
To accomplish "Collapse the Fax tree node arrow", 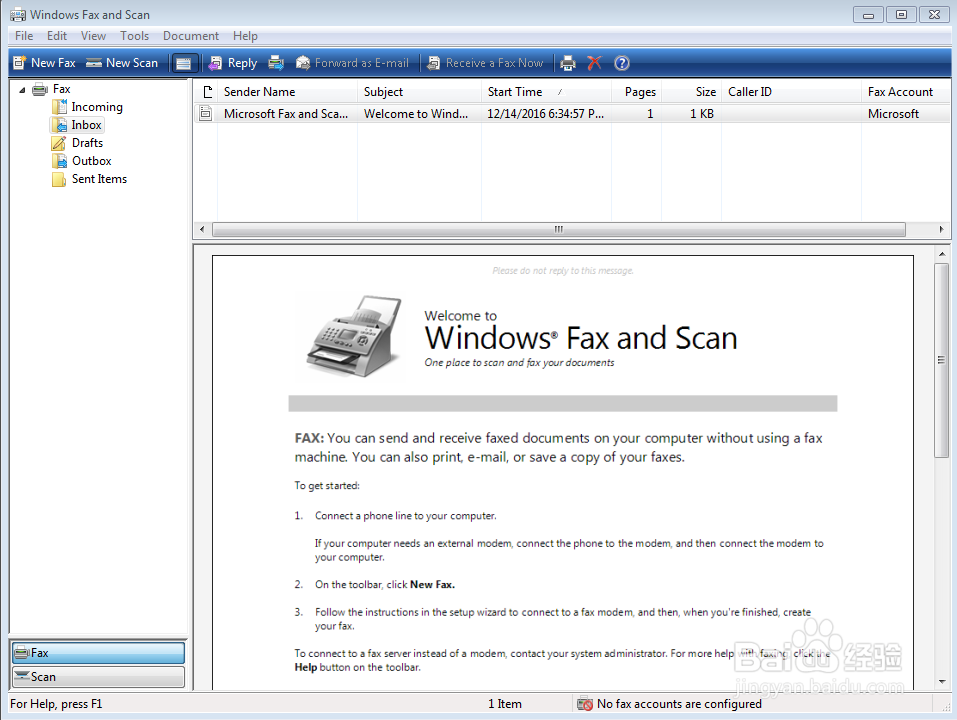I will pos(23,90).
